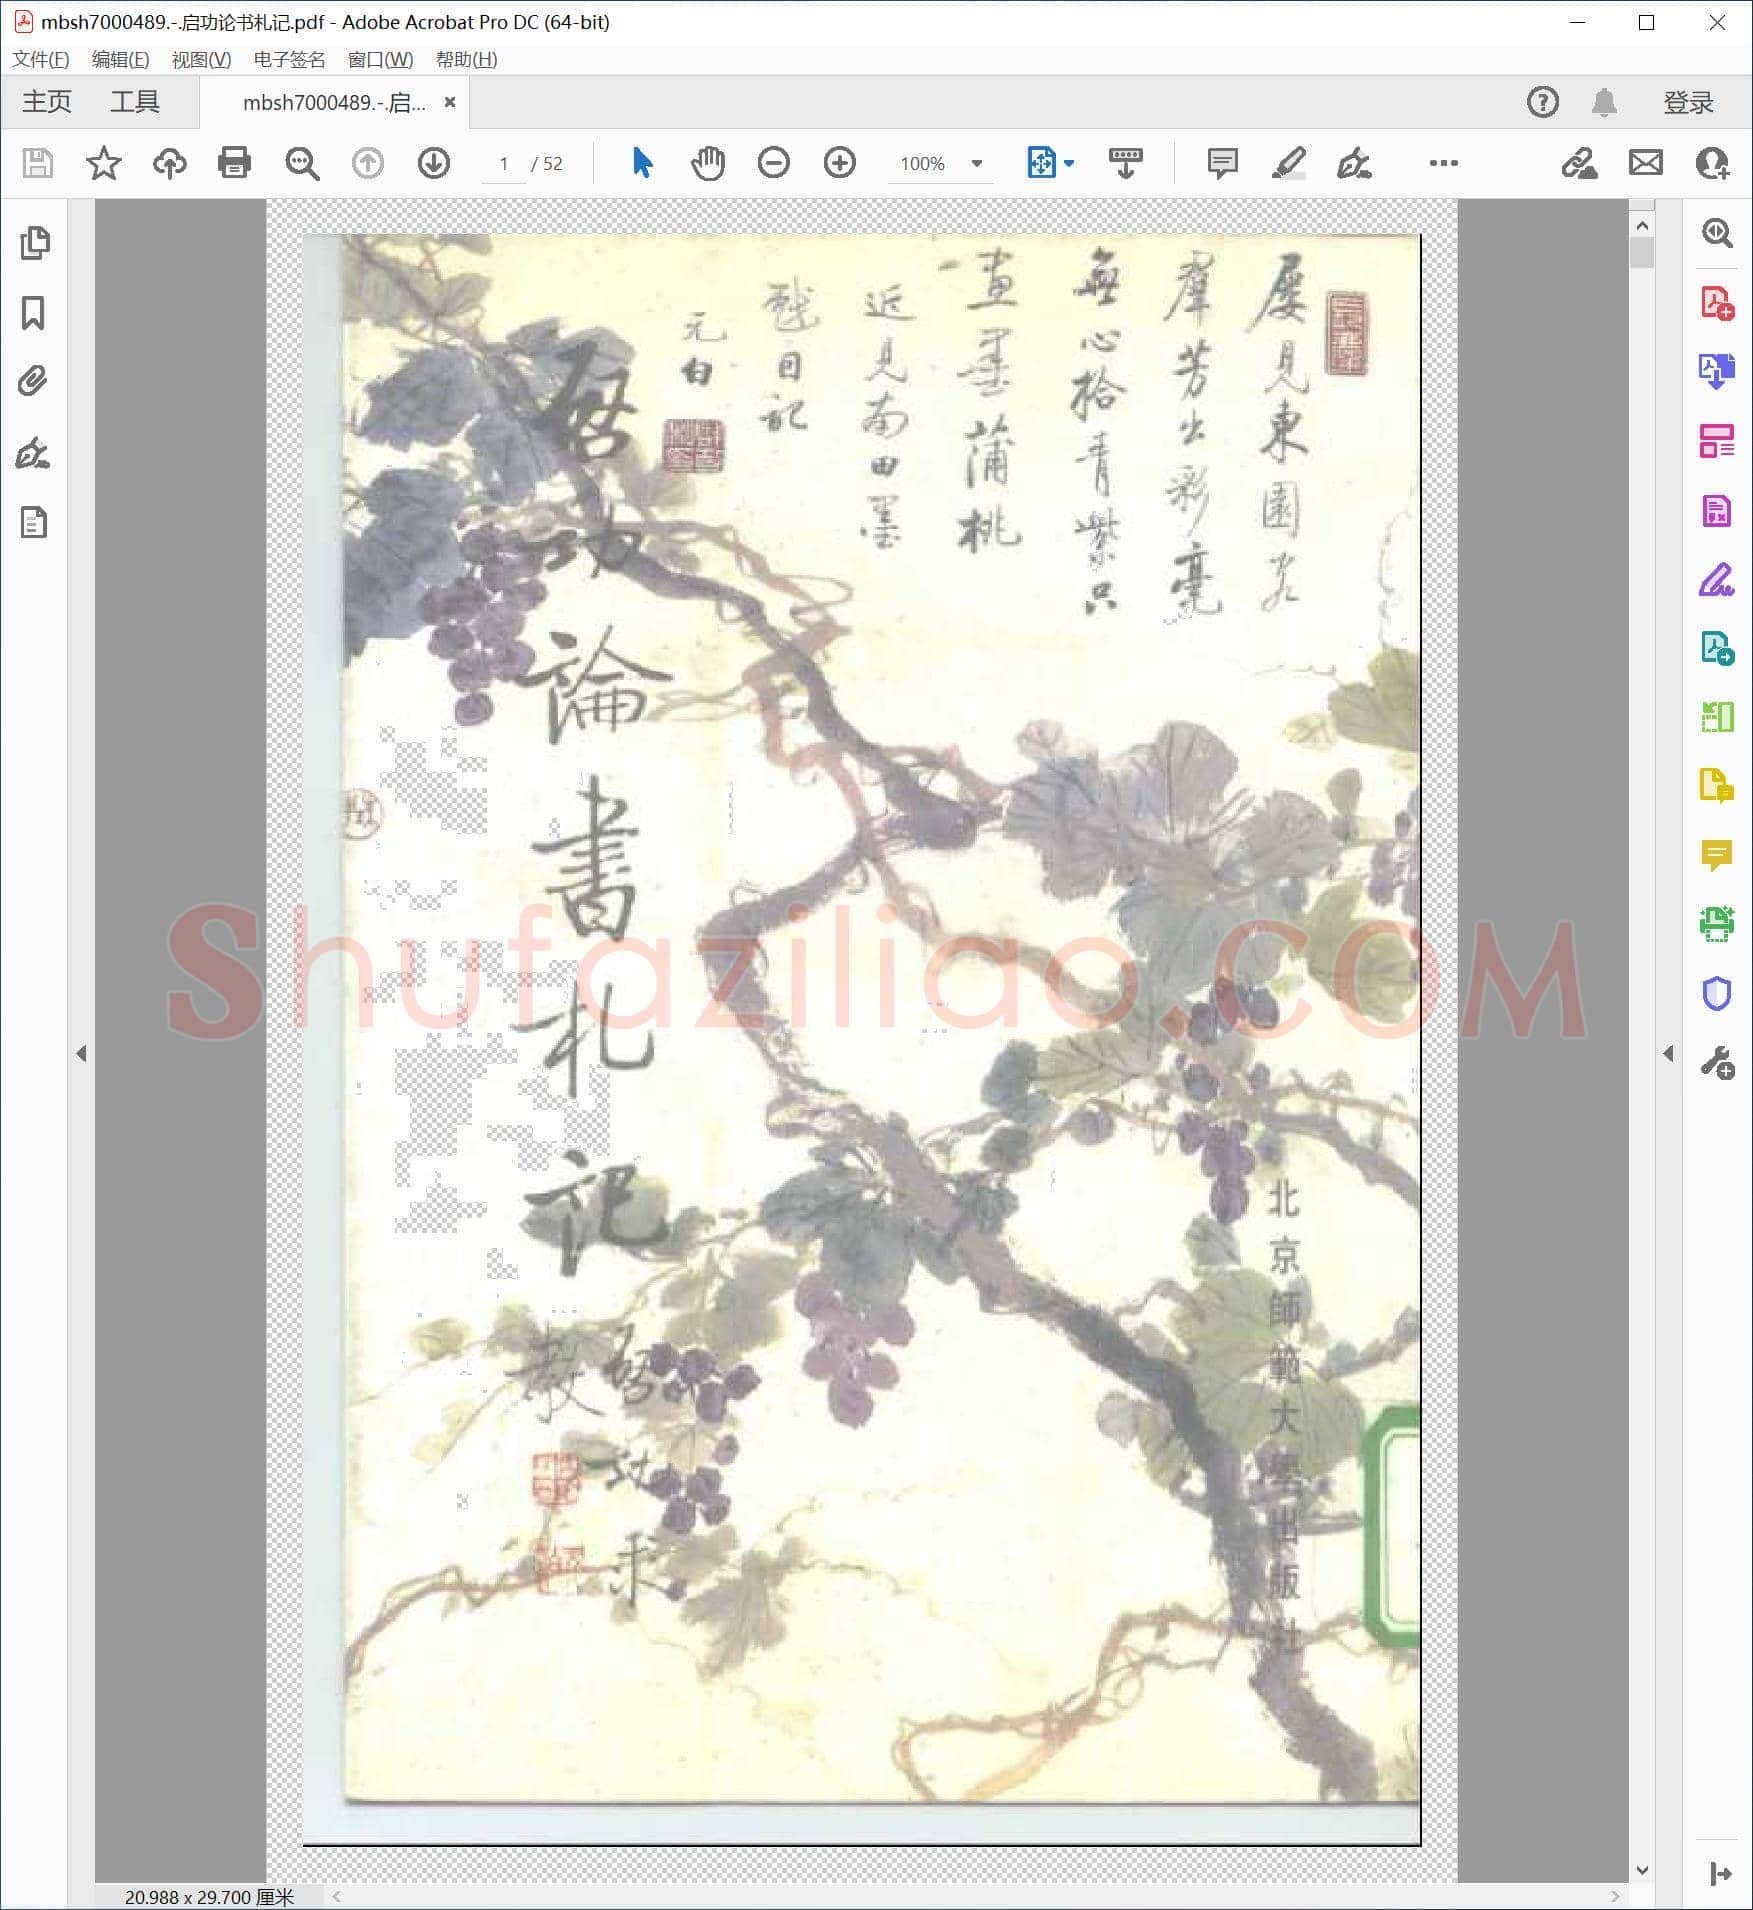Click the 登录 sign-in button

pyautogui.click(x=1689, y=102)
